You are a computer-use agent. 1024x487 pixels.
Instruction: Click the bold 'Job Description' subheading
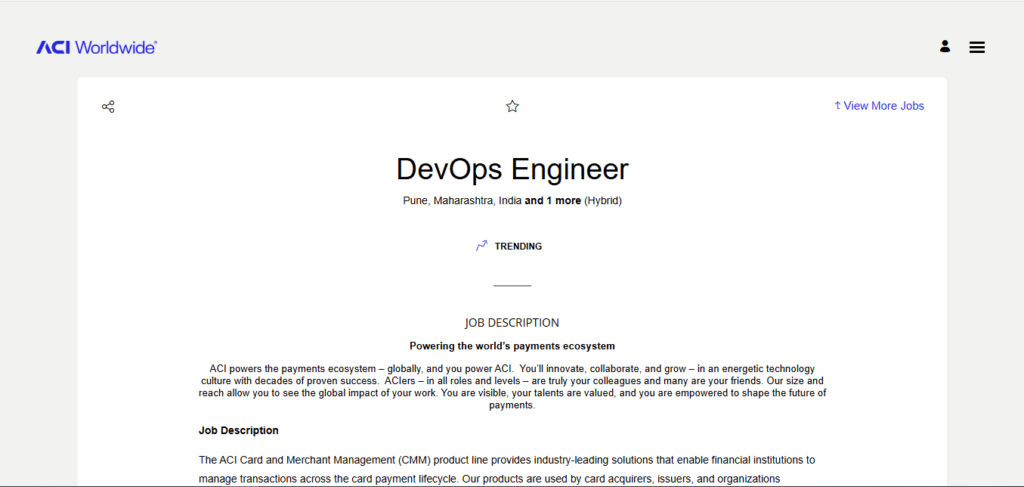pos(238,431)
